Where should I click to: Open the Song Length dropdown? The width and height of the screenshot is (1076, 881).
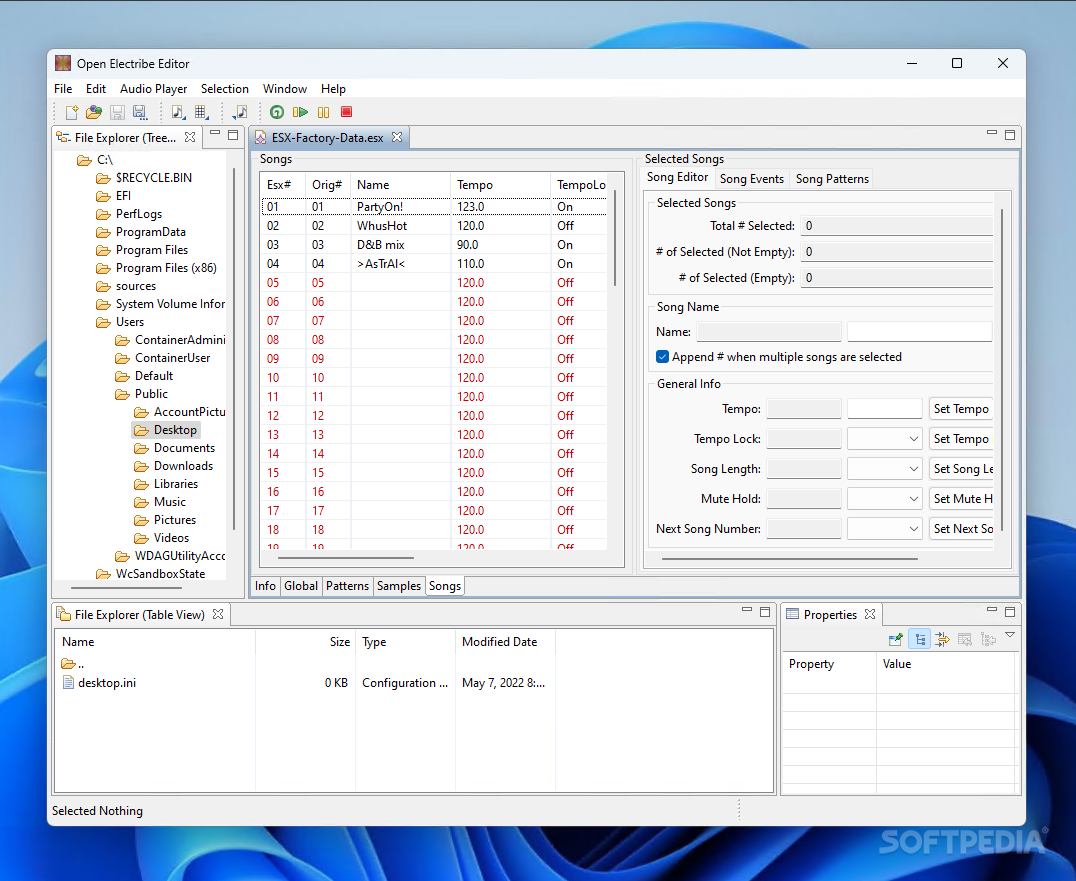tap(884, 469)
